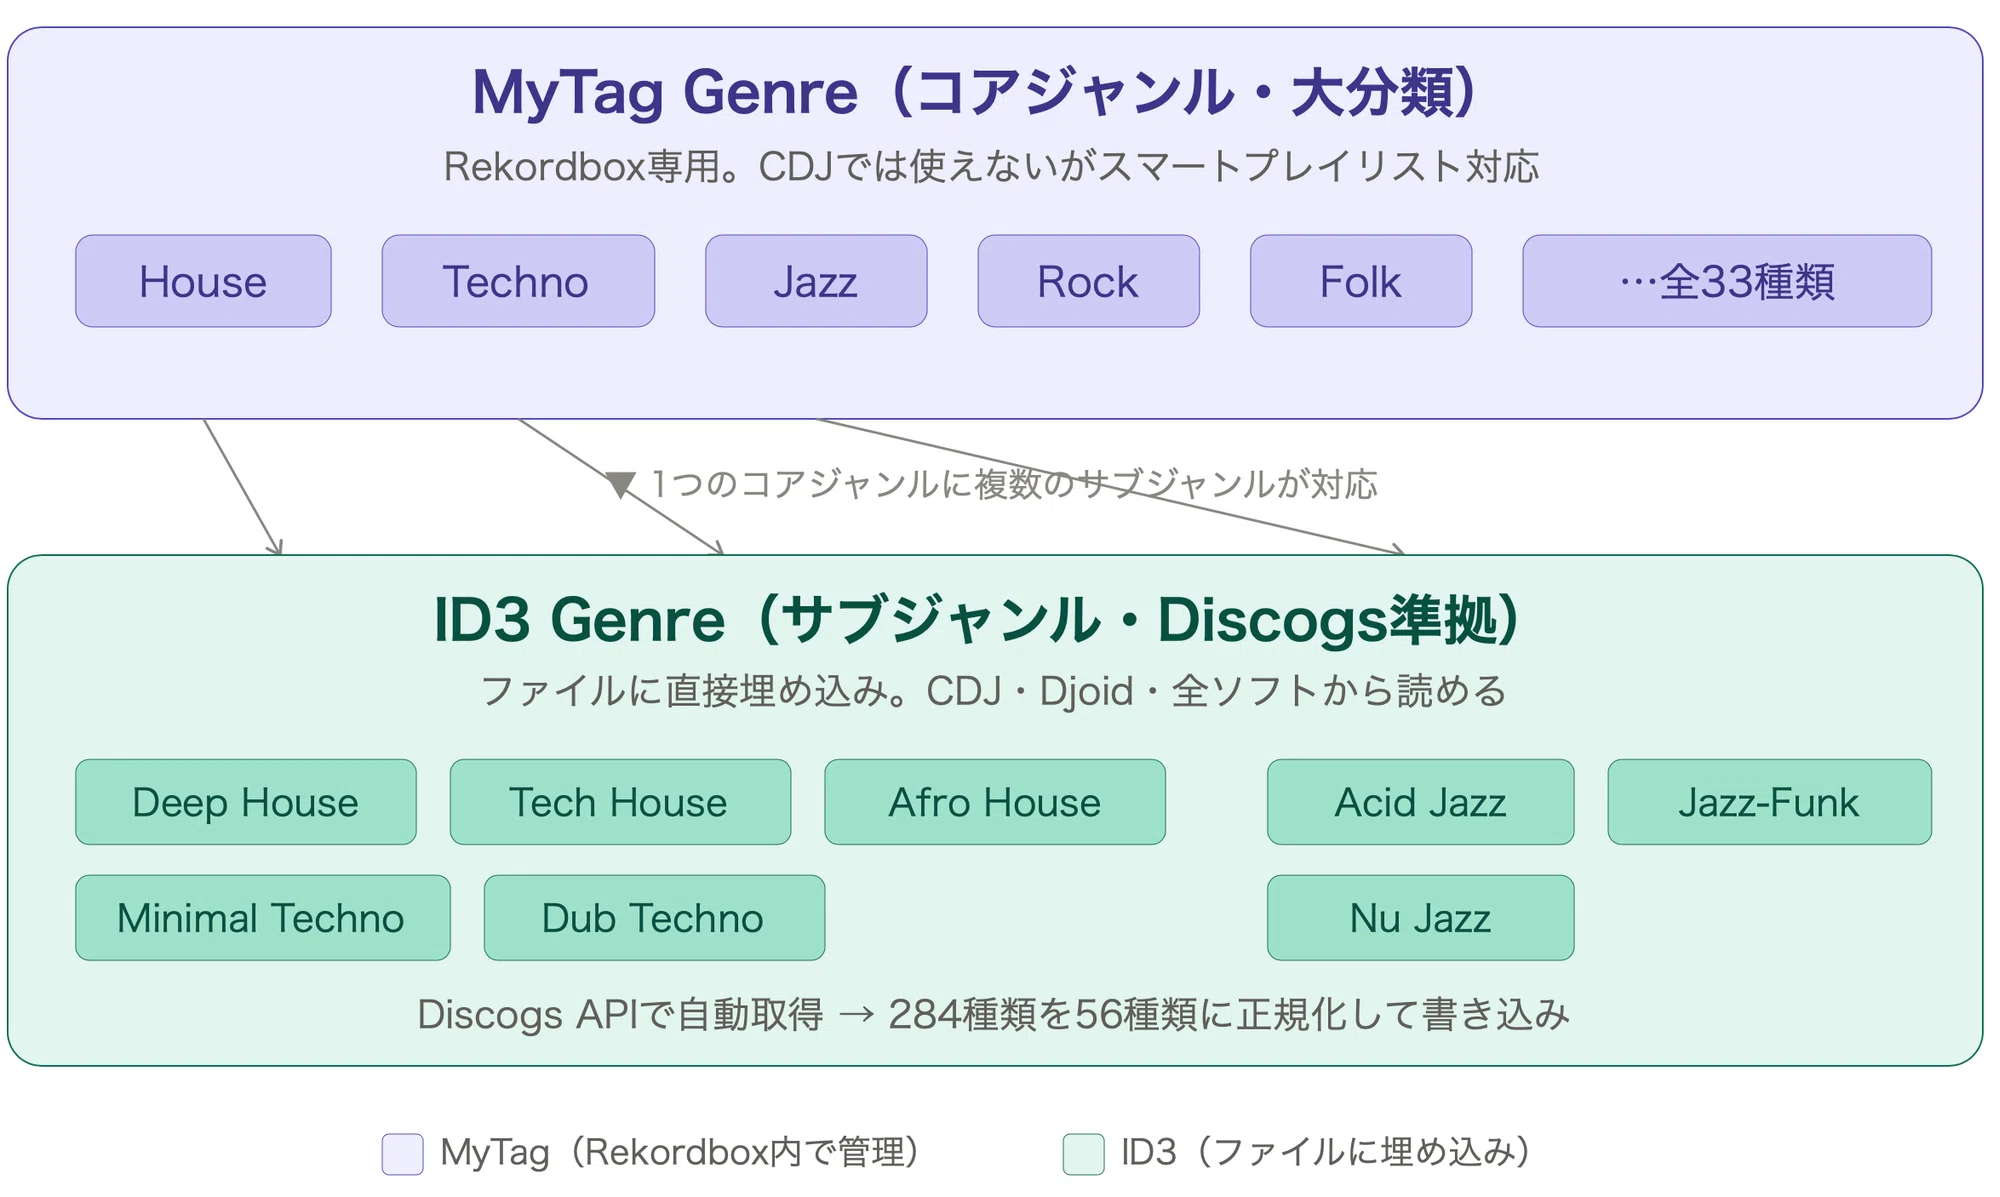This screenshot has height=1197, width=2000.
Task: Click the green ID3 legend swatch
Action: [x=1084, y=1154]
